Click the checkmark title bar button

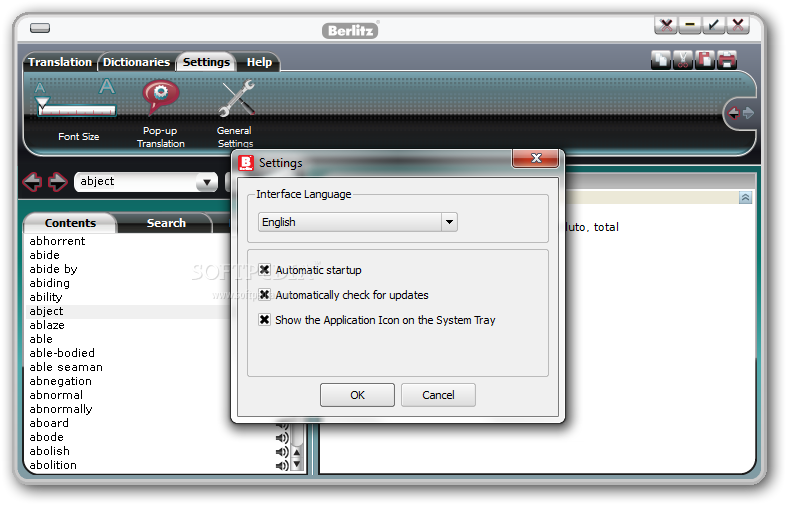pyautogui.click(x=714, y=25)
